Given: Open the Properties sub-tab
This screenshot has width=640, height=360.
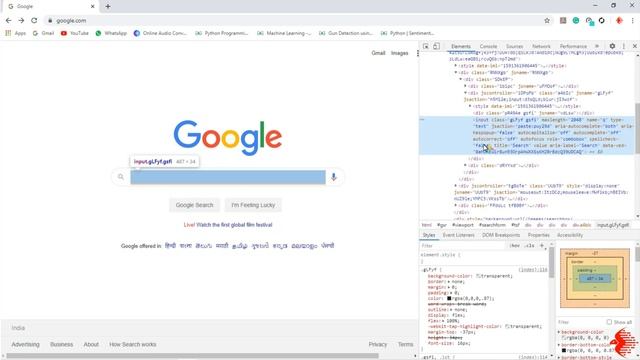Looking at the screenshot, I should 538,235.
